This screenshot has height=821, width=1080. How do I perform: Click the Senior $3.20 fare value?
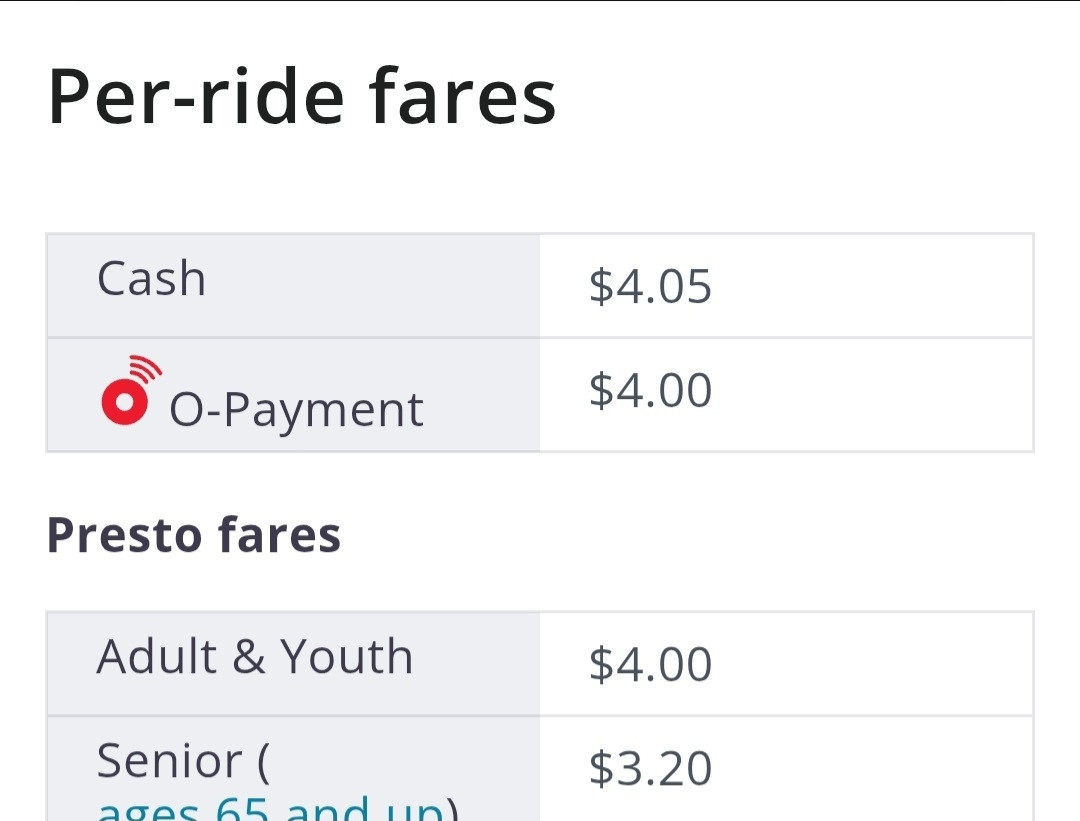coord(650,768)
